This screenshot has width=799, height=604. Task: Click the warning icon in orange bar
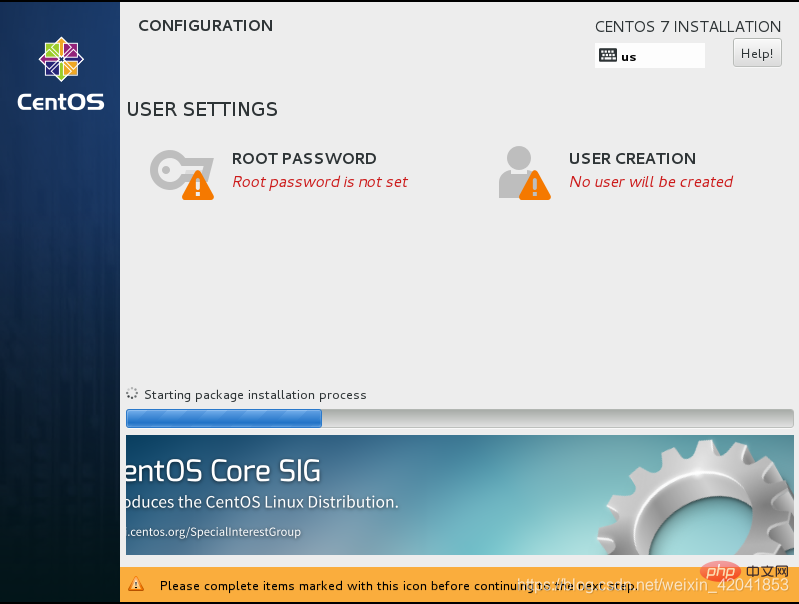point(136,584)
